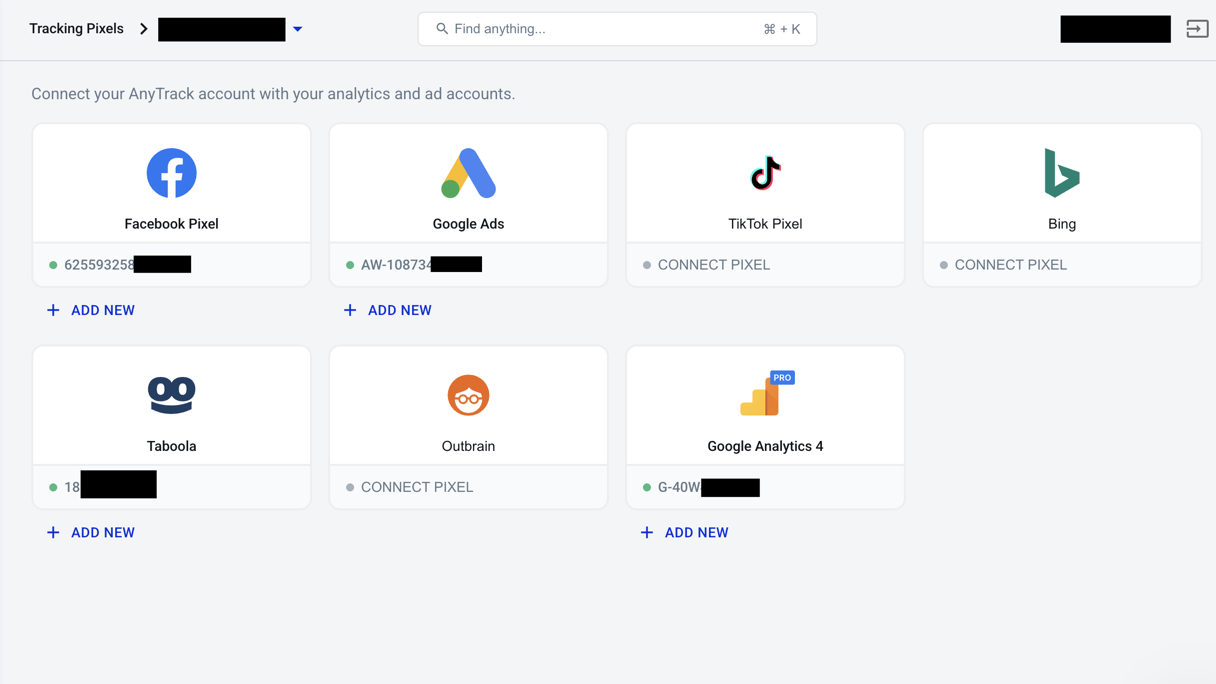Click grey status dot on Outbrain

350,487
